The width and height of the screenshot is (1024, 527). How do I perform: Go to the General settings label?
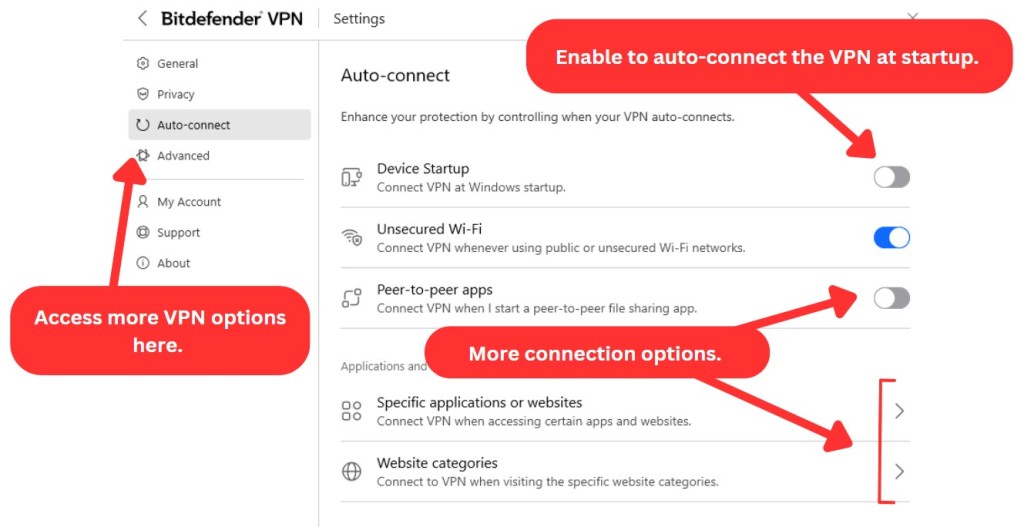coord(177,64)
